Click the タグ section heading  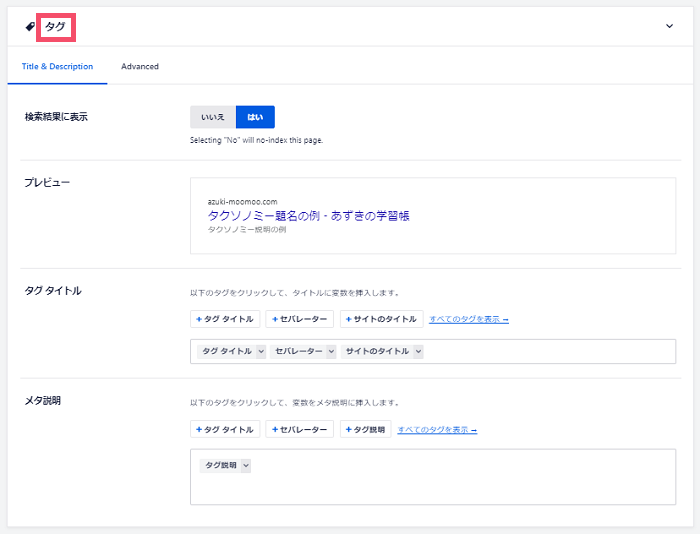pyautogui.click(x=56, y=27)
